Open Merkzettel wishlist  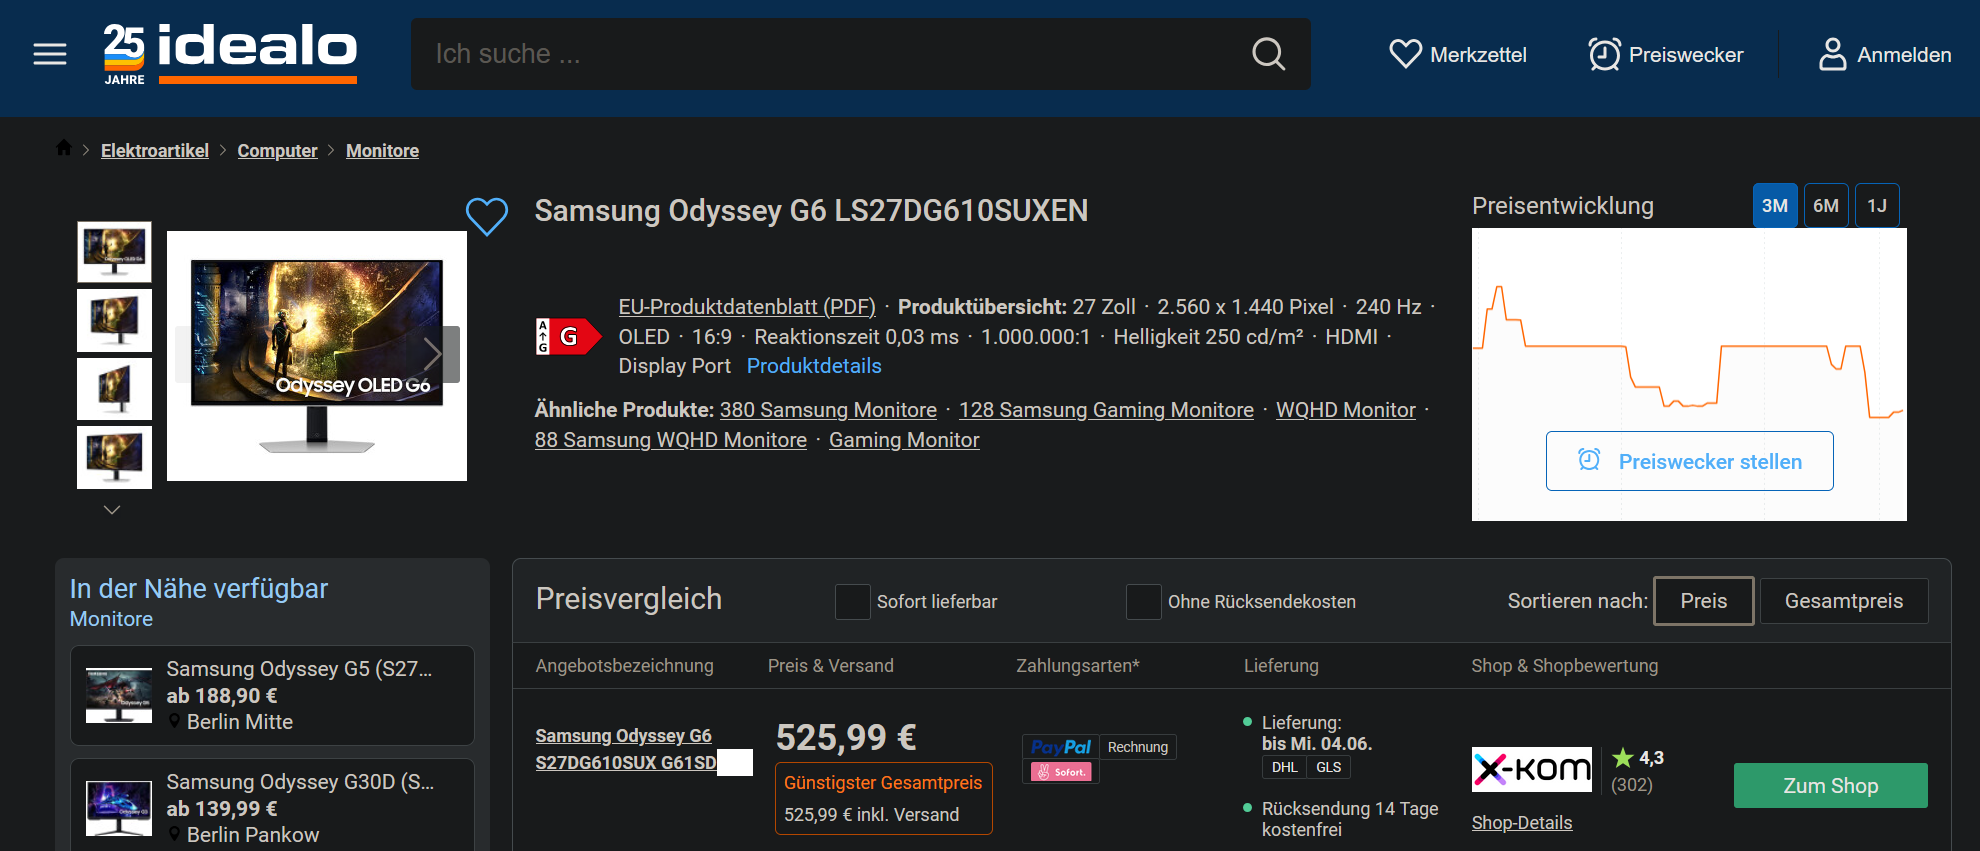[1458, 54]
